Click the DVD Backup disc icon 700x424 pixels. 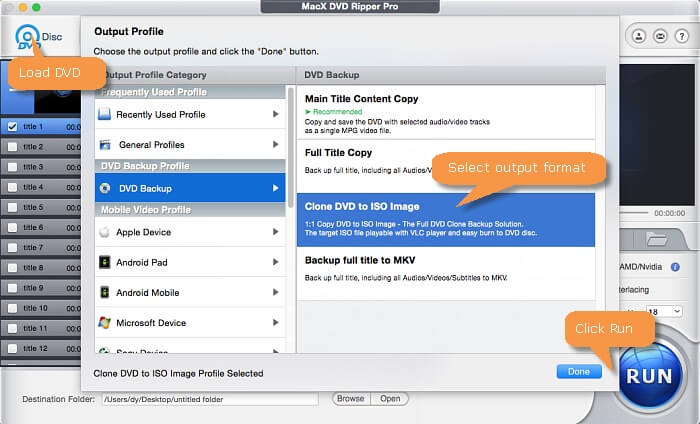pos(105,188)
